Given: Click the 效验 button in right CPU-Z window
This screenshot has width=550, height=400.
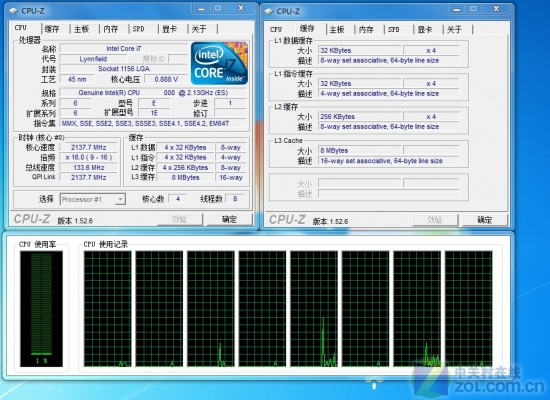Looking at the screenshot, I should (435, 220).
